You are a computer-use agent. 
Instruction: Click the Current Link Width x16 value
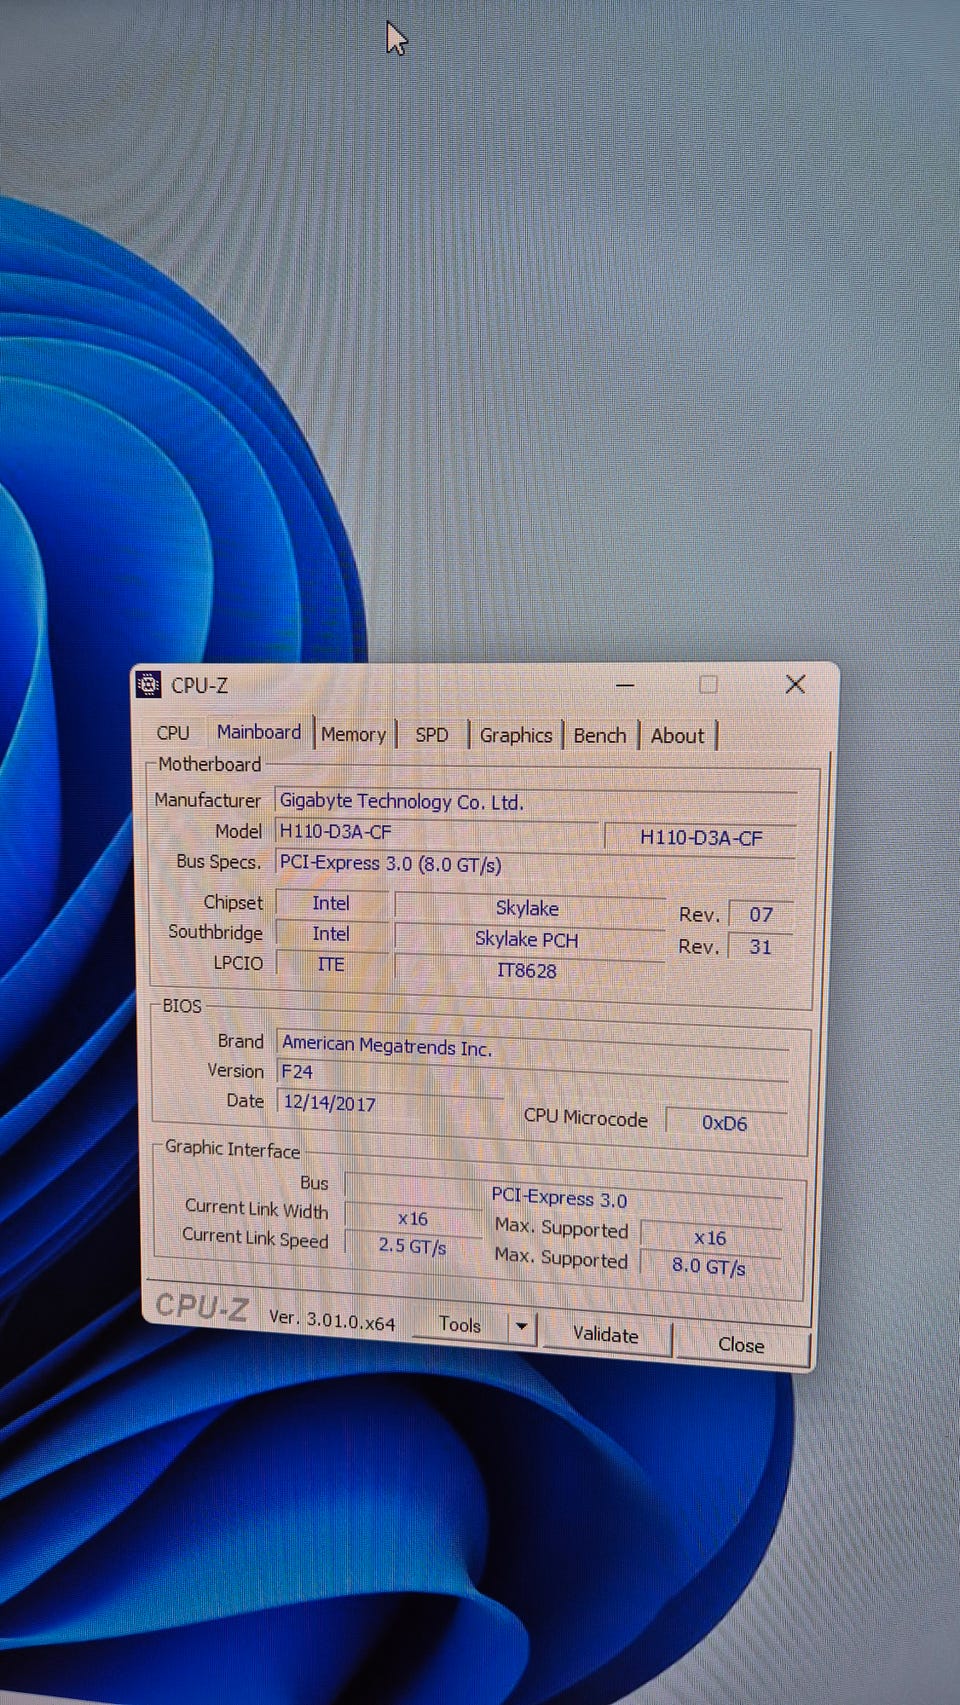(x=413, y=1218)
